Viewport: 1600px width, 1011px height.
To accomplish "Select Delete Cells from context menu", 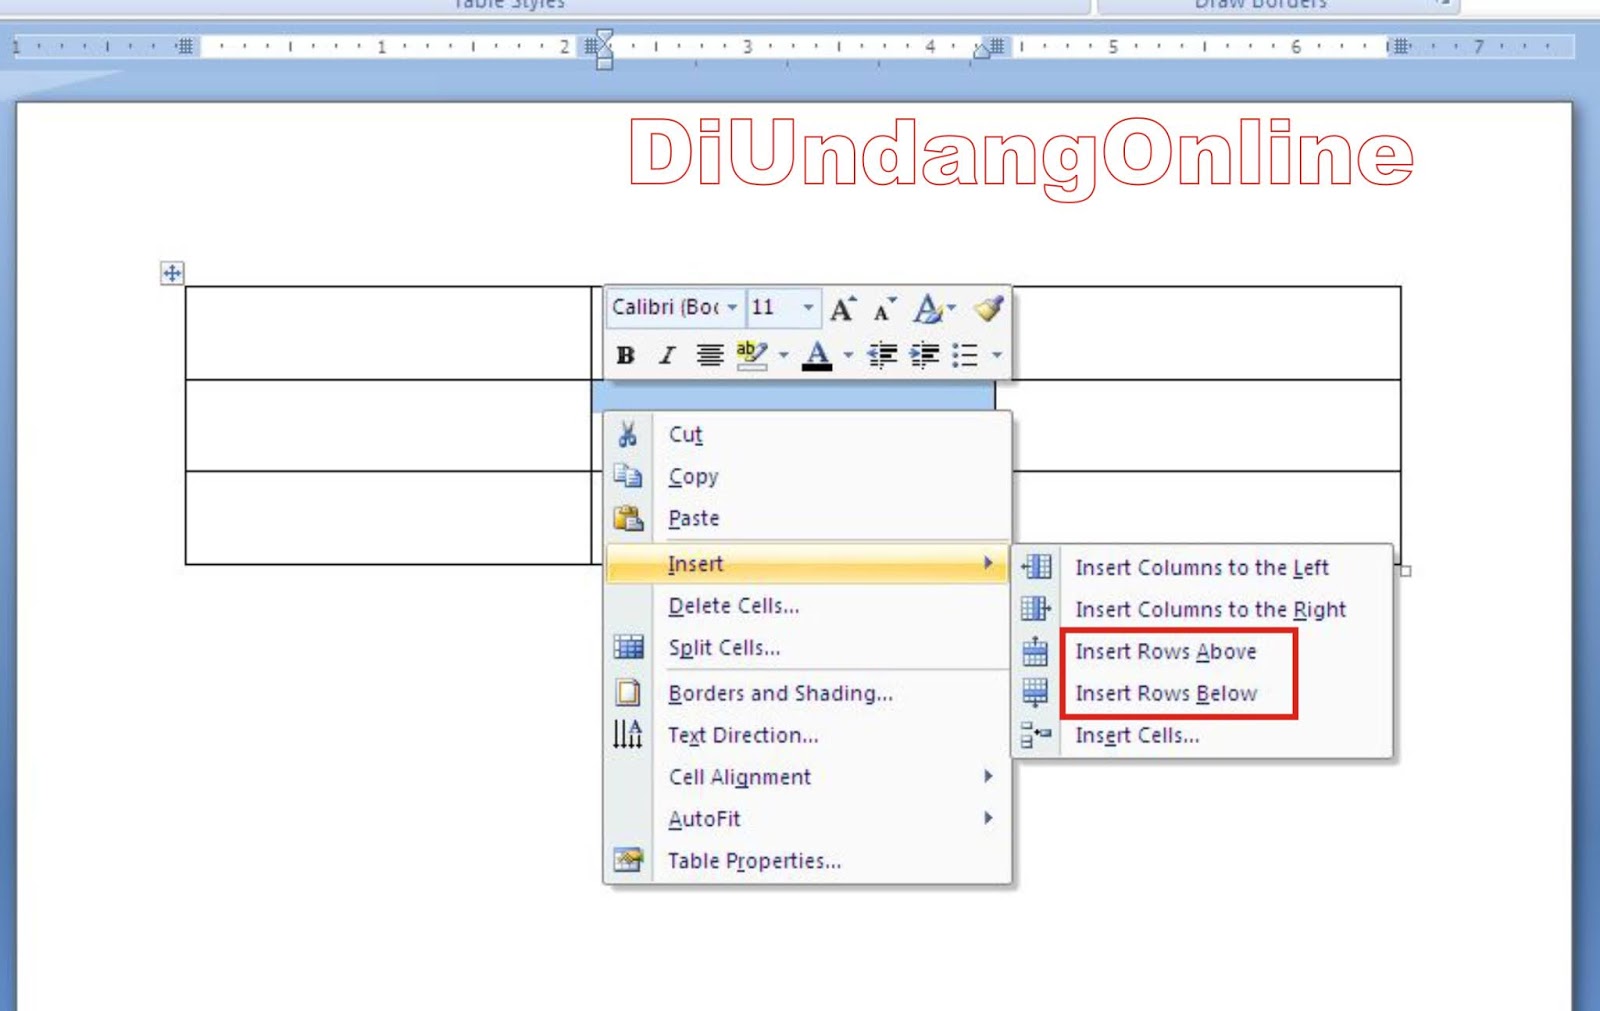I will tap(733, 605).
